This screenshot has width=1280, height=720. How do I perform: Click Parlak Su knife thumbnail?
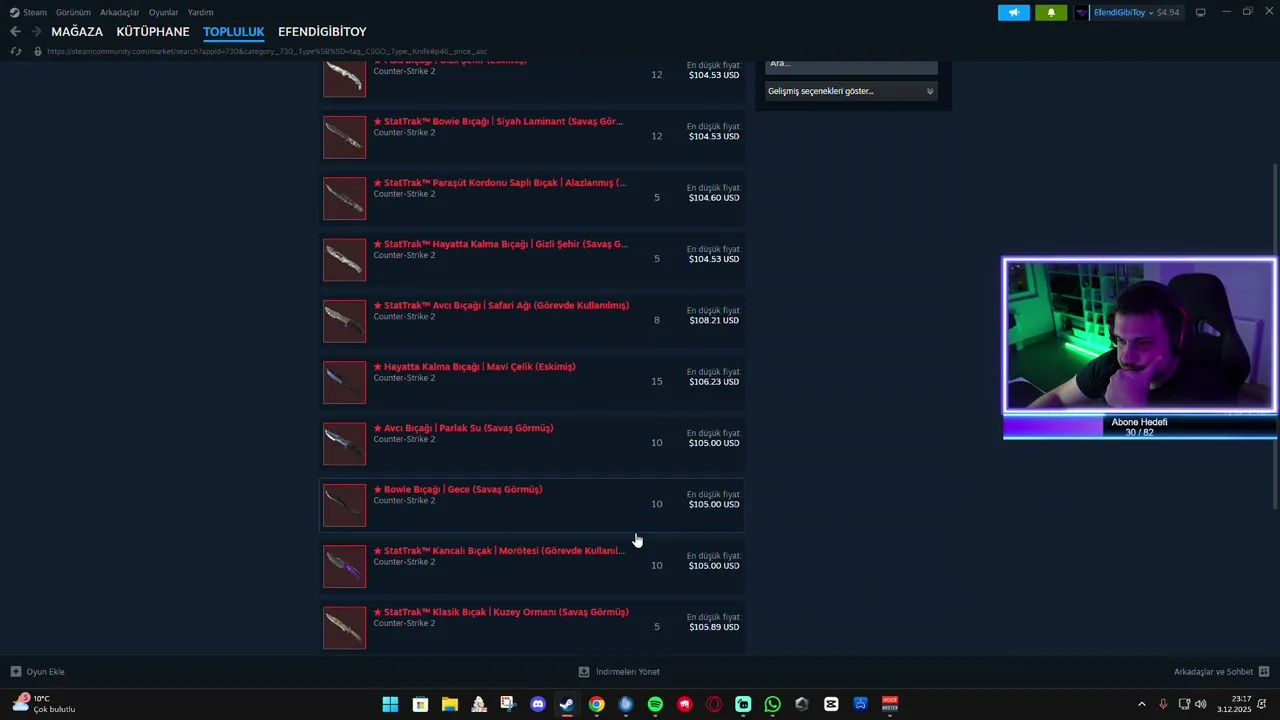pyautogui.click(x=344, y=443)
